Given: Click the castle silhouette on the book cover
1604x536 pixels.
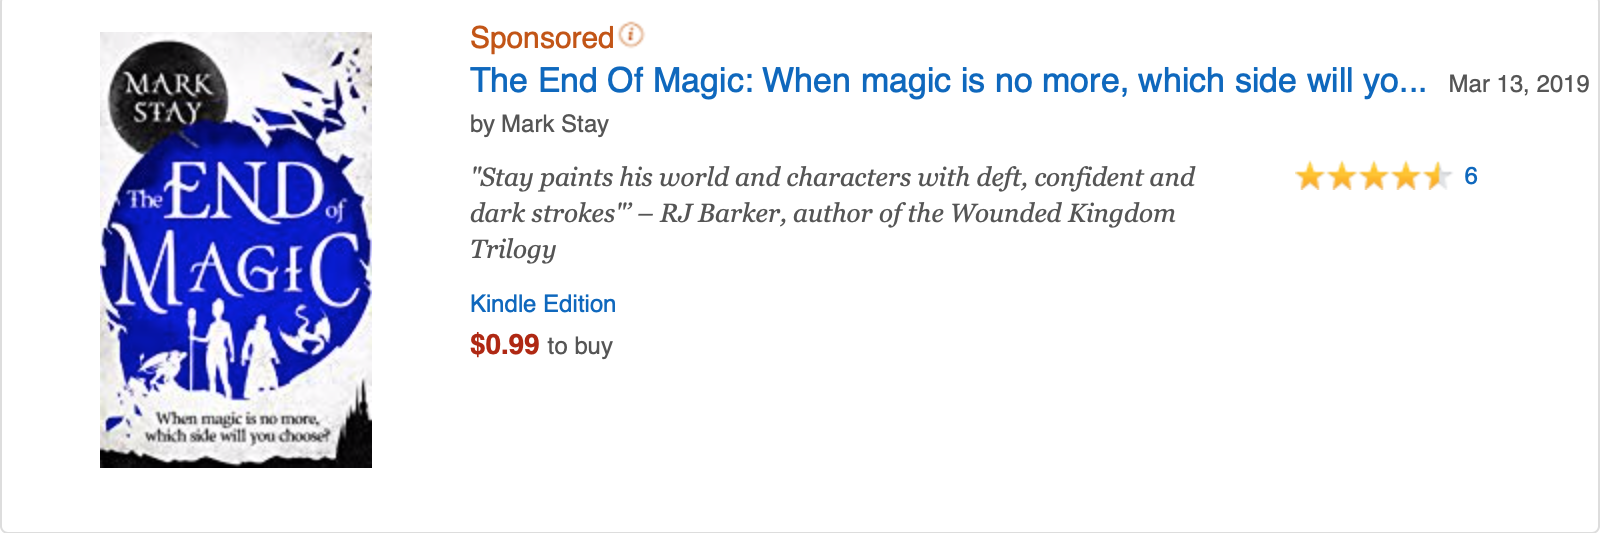Looking at the screenshot, I should [x=355, y=420].
